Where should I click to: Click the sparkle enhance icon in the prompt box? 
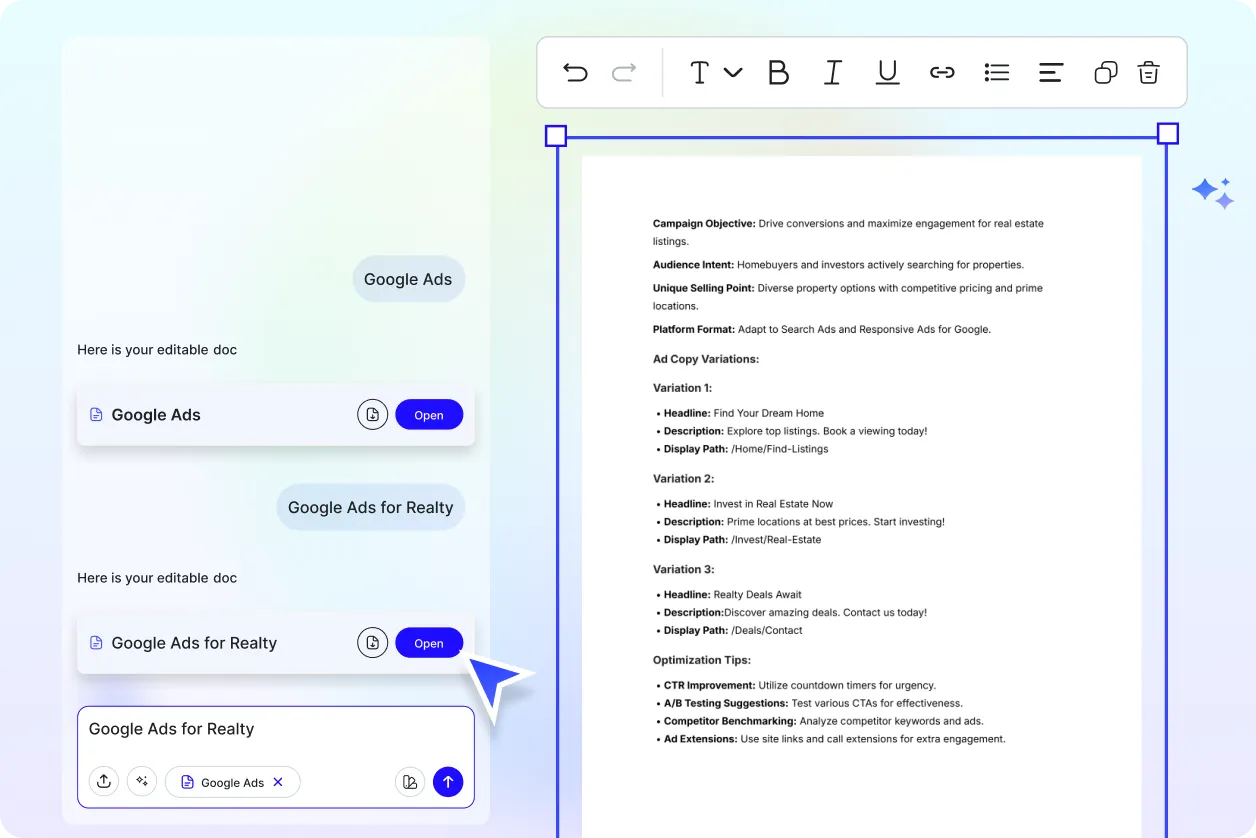[x=142, y=782]
